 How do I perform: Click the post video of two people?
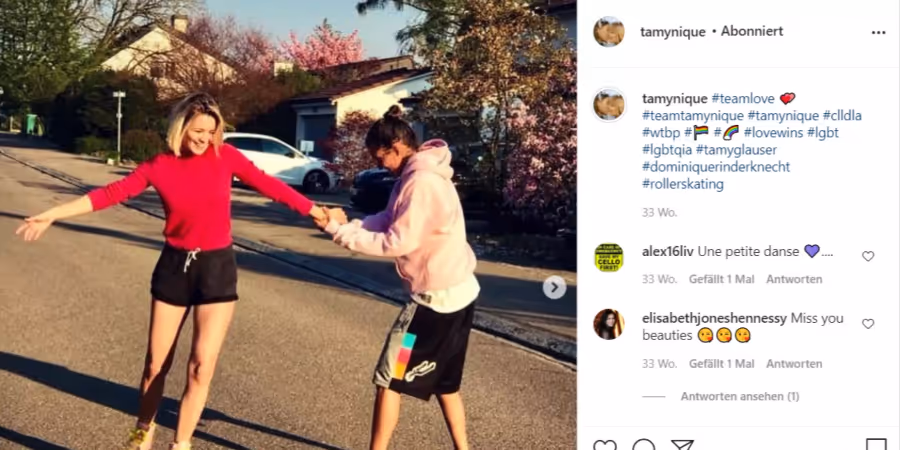288,225
